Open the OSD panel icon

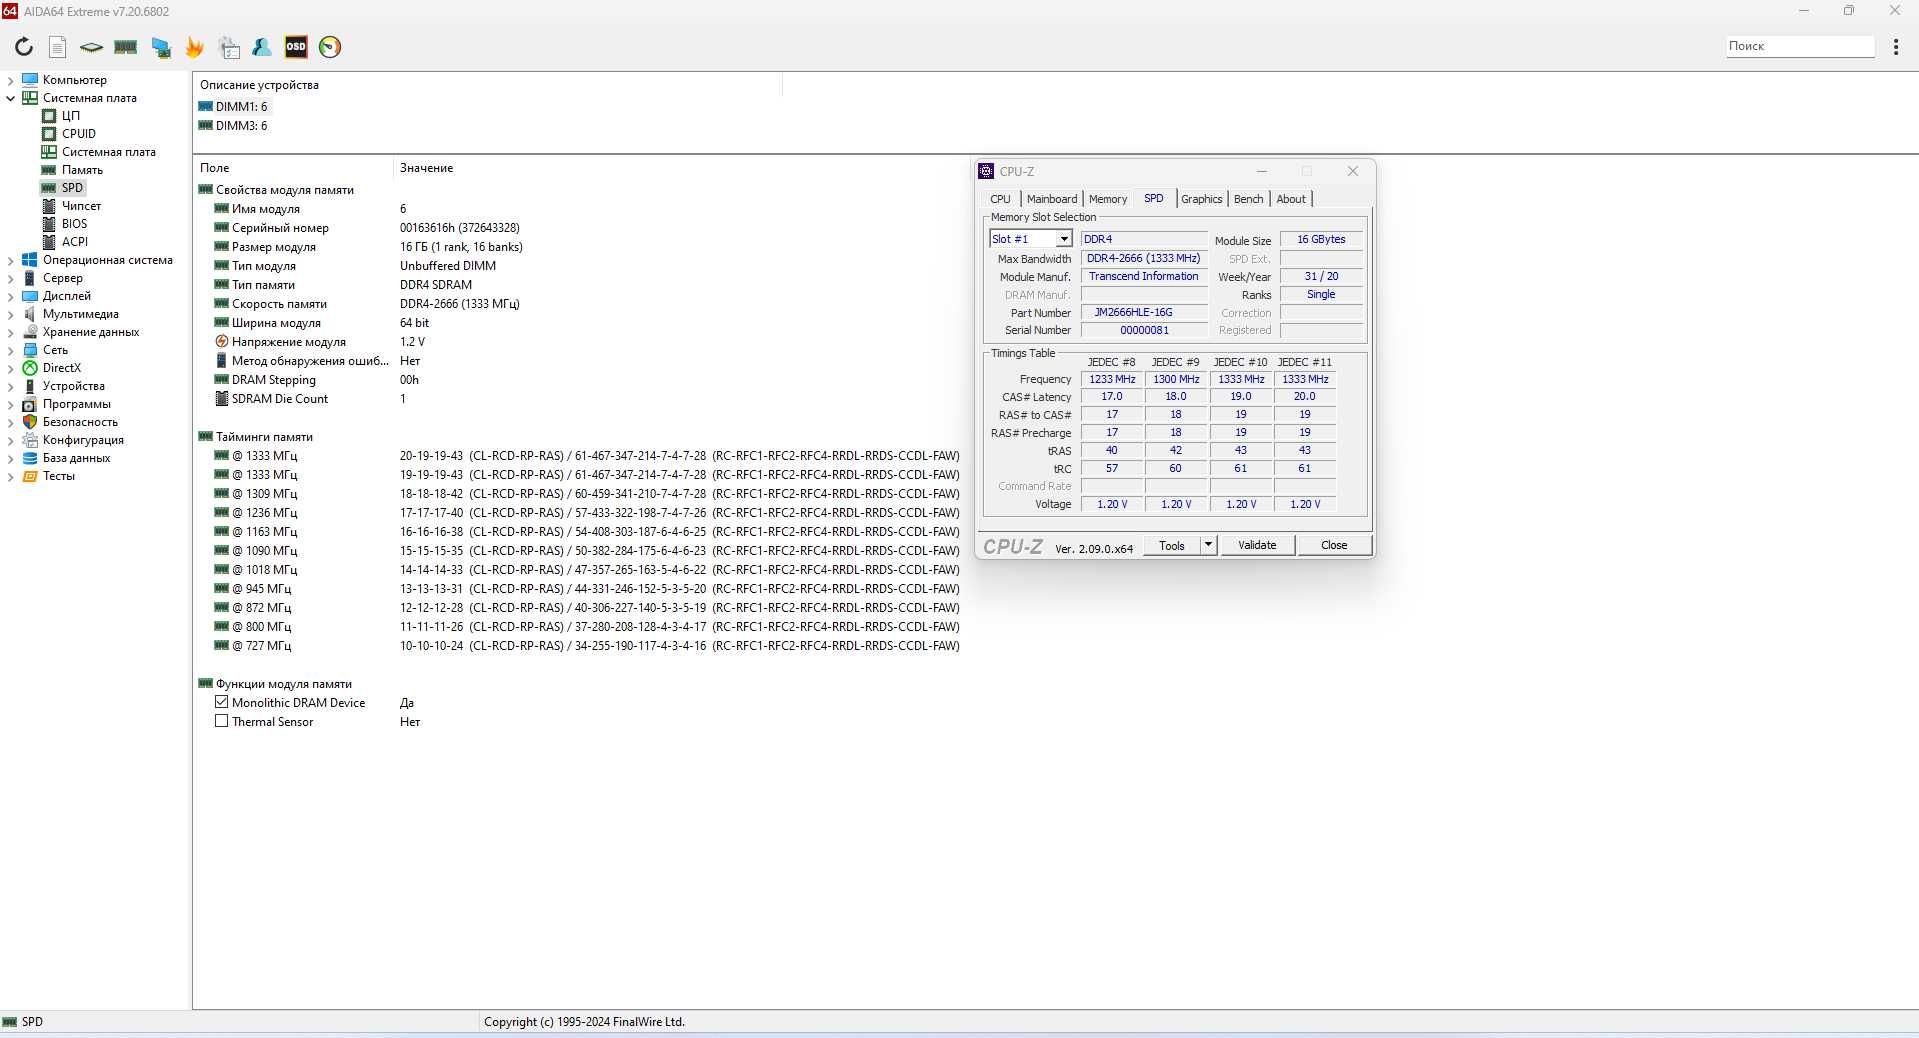click(x=296, y=47)
